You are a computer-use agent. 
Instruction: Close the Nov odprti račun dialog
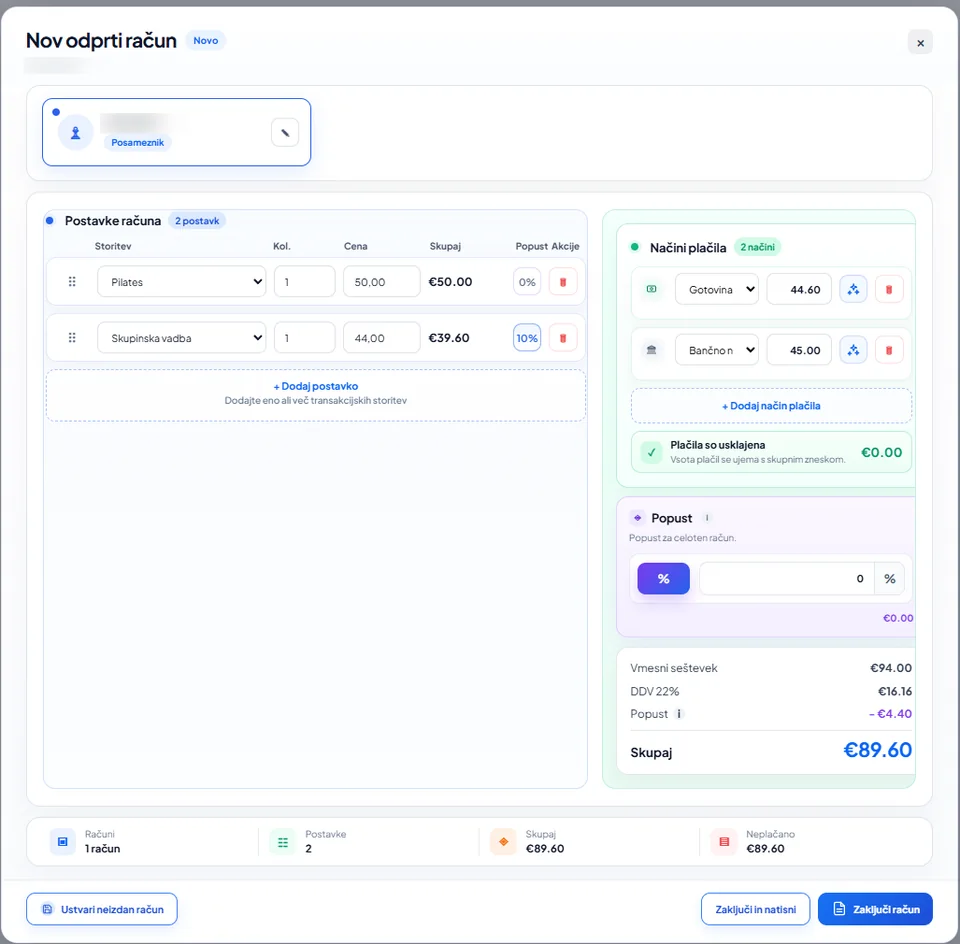tap(920, 43)
